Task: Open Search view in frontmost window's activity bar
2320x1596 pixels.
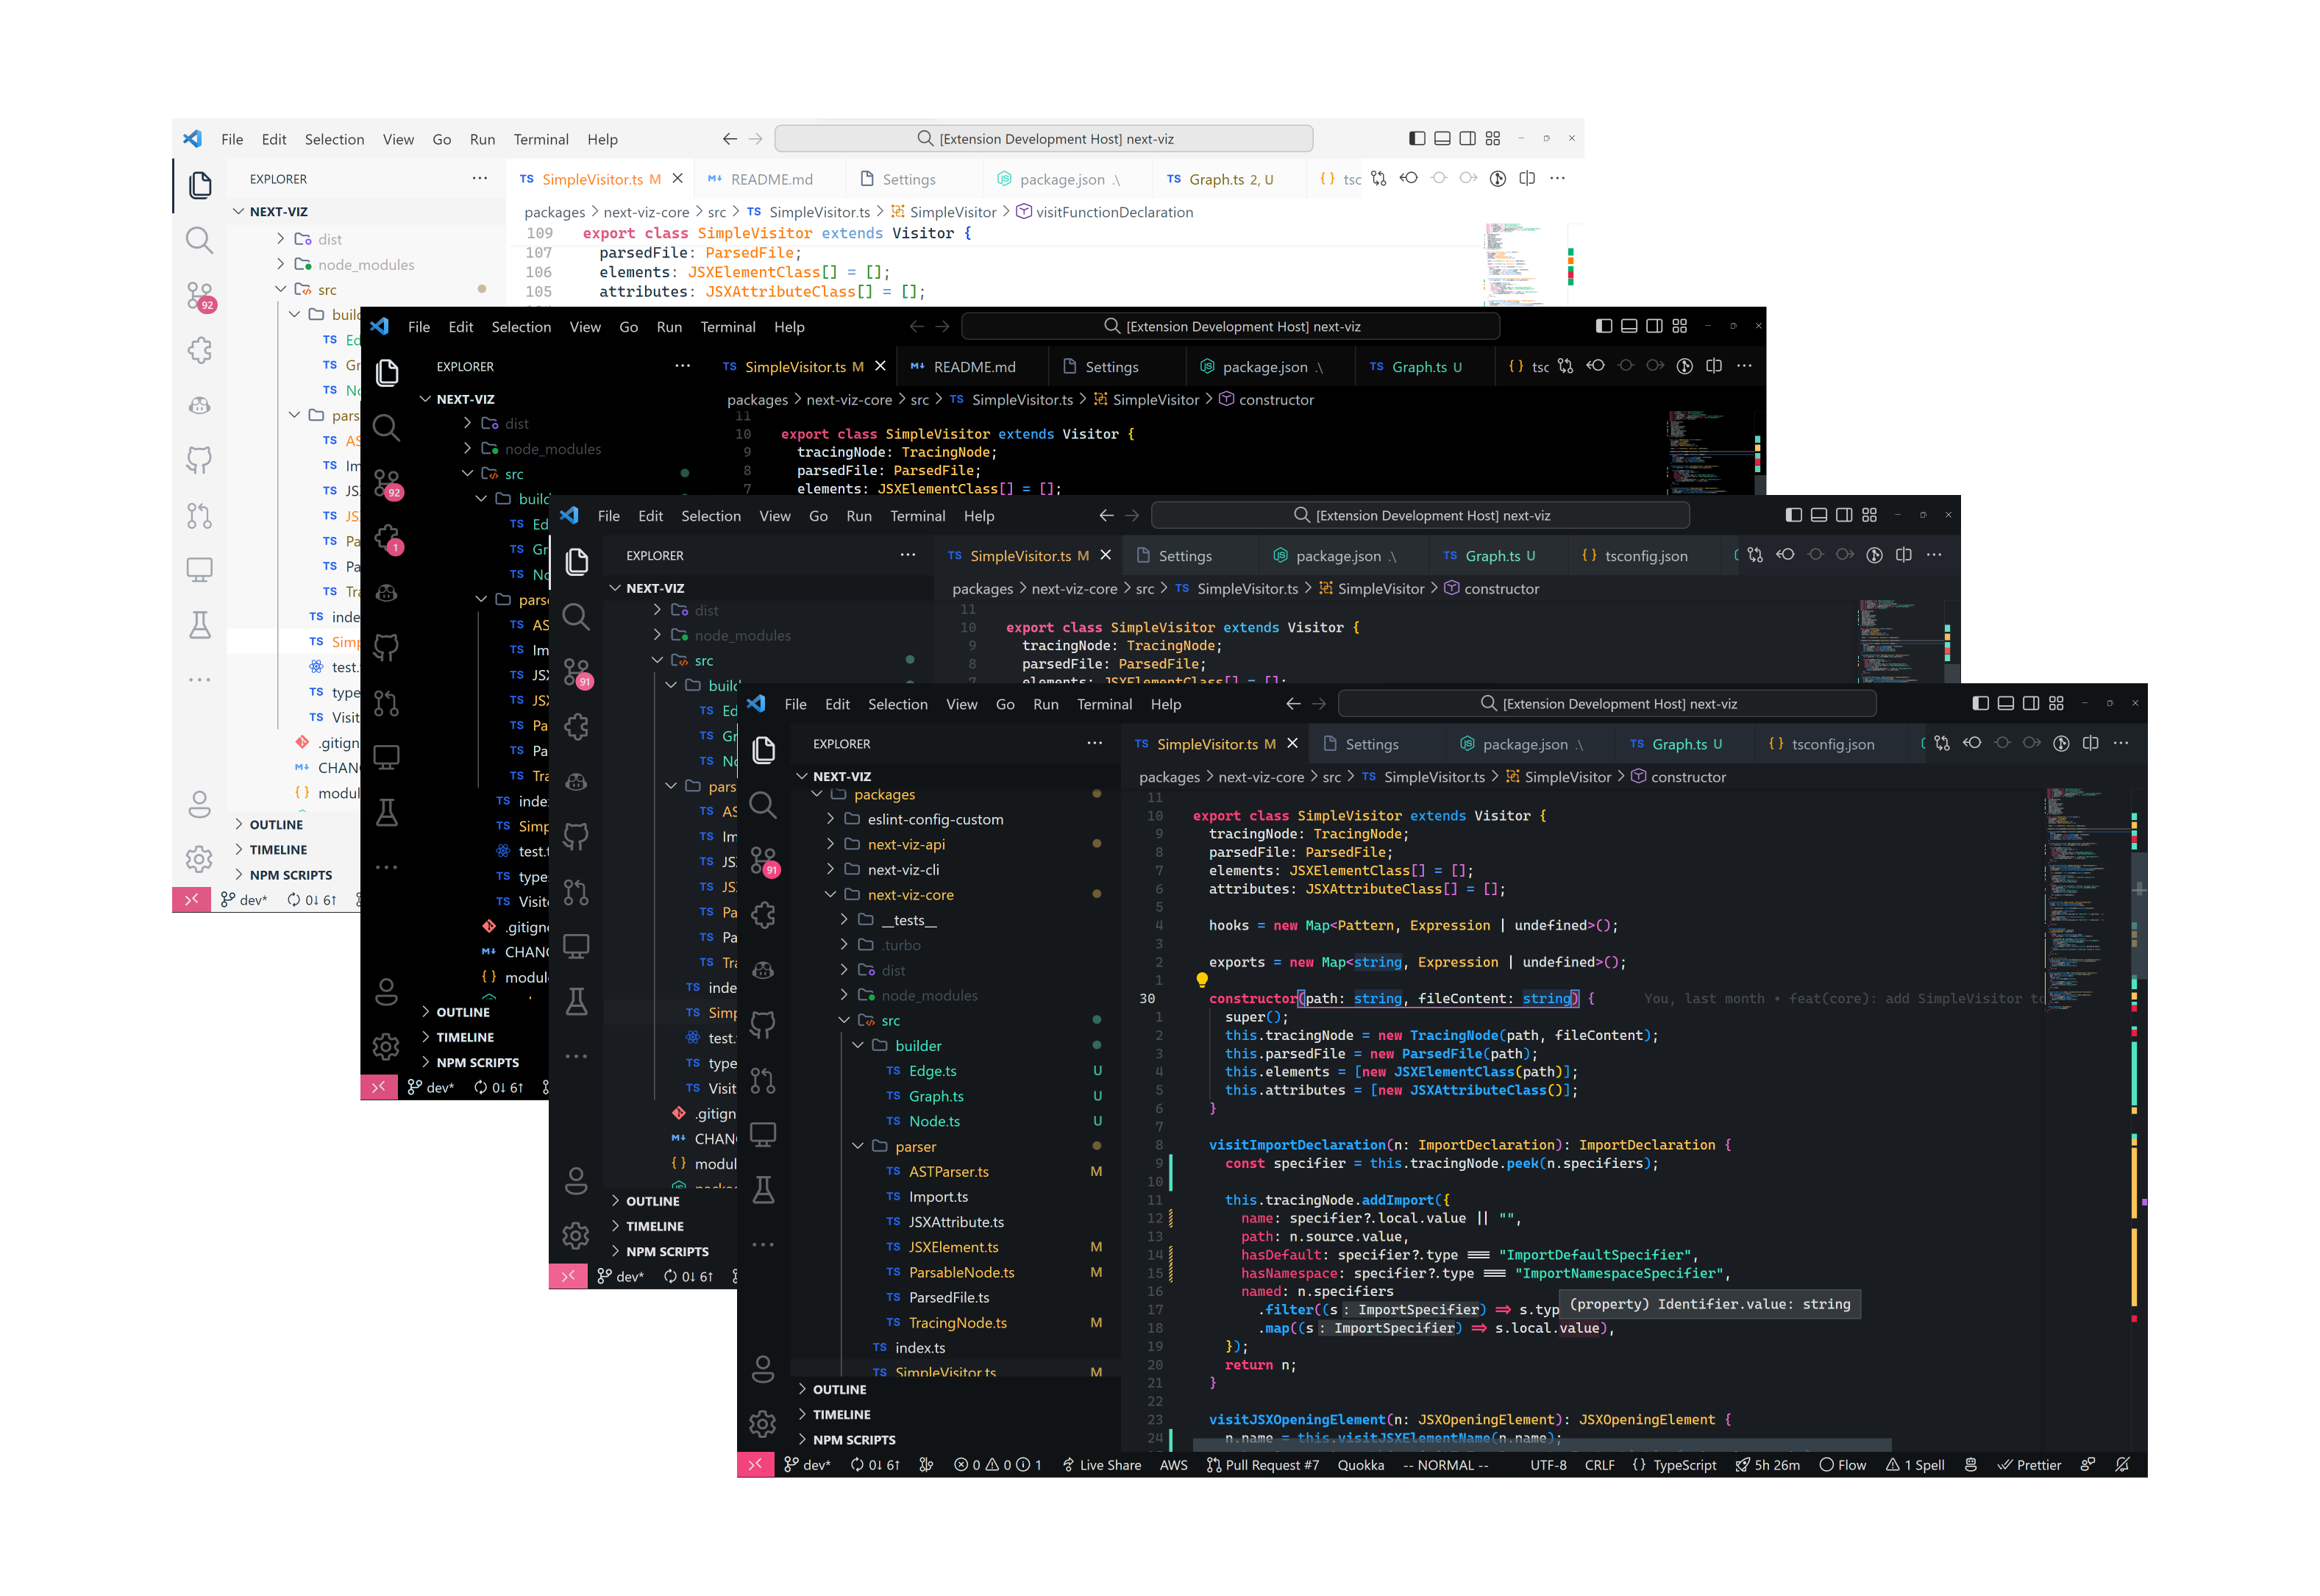Action: click(762, 805)
